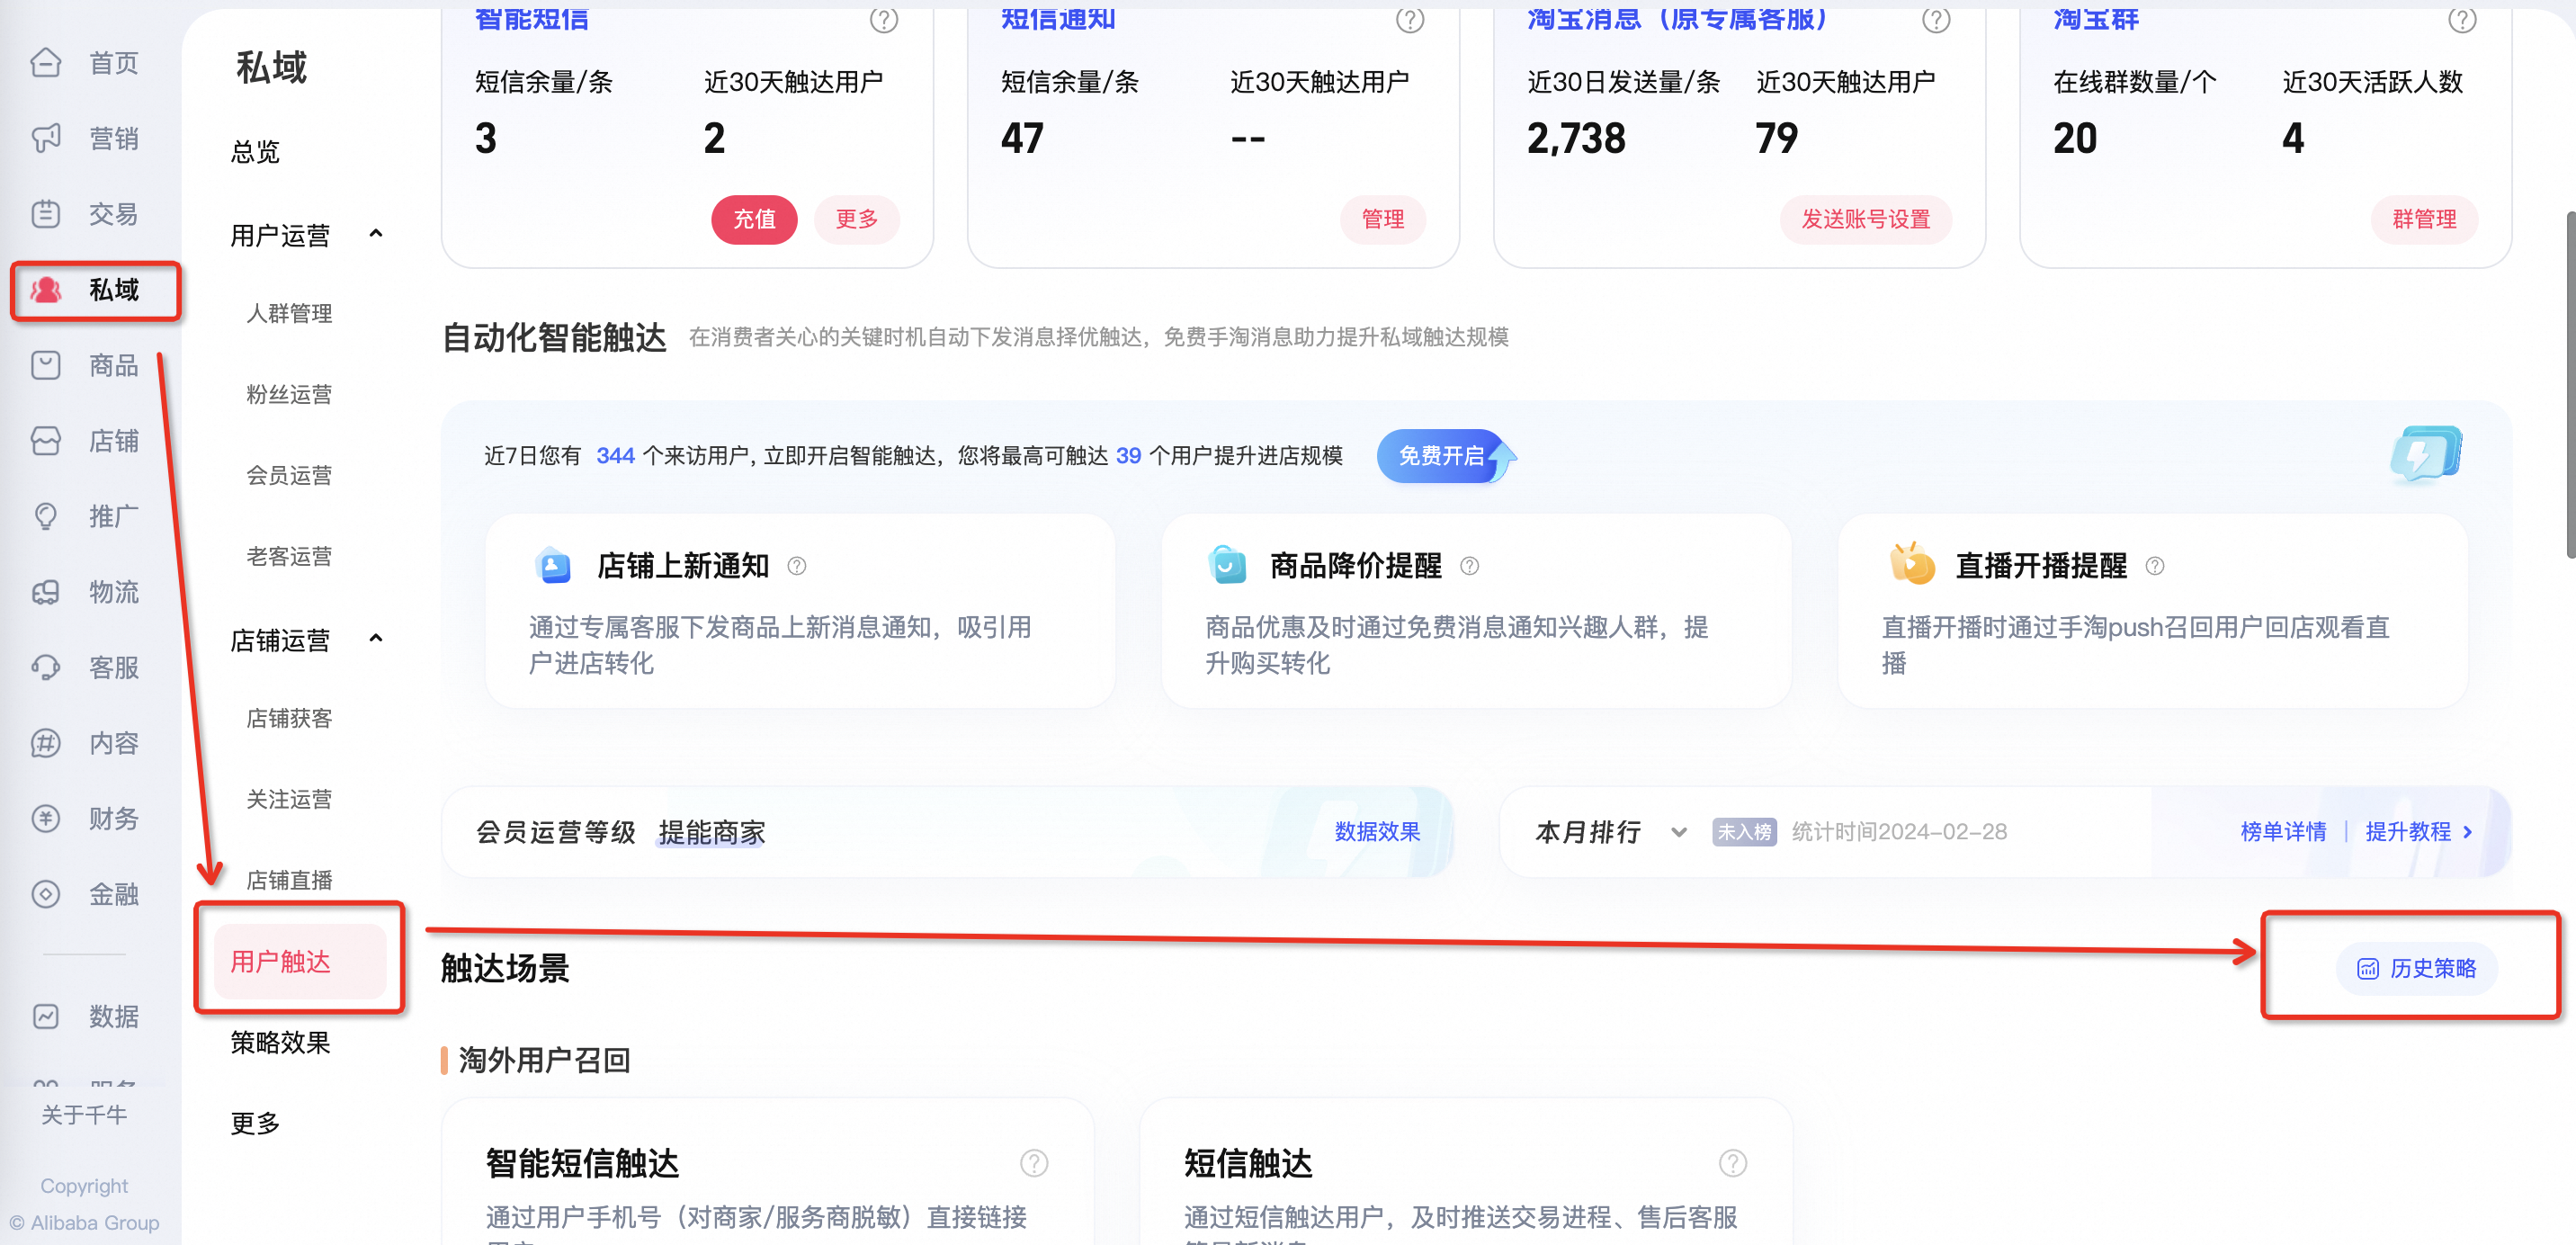Click the 商品降价提醒 bag icon
Screen dimensions: 2576x1245
[1226, 565]
